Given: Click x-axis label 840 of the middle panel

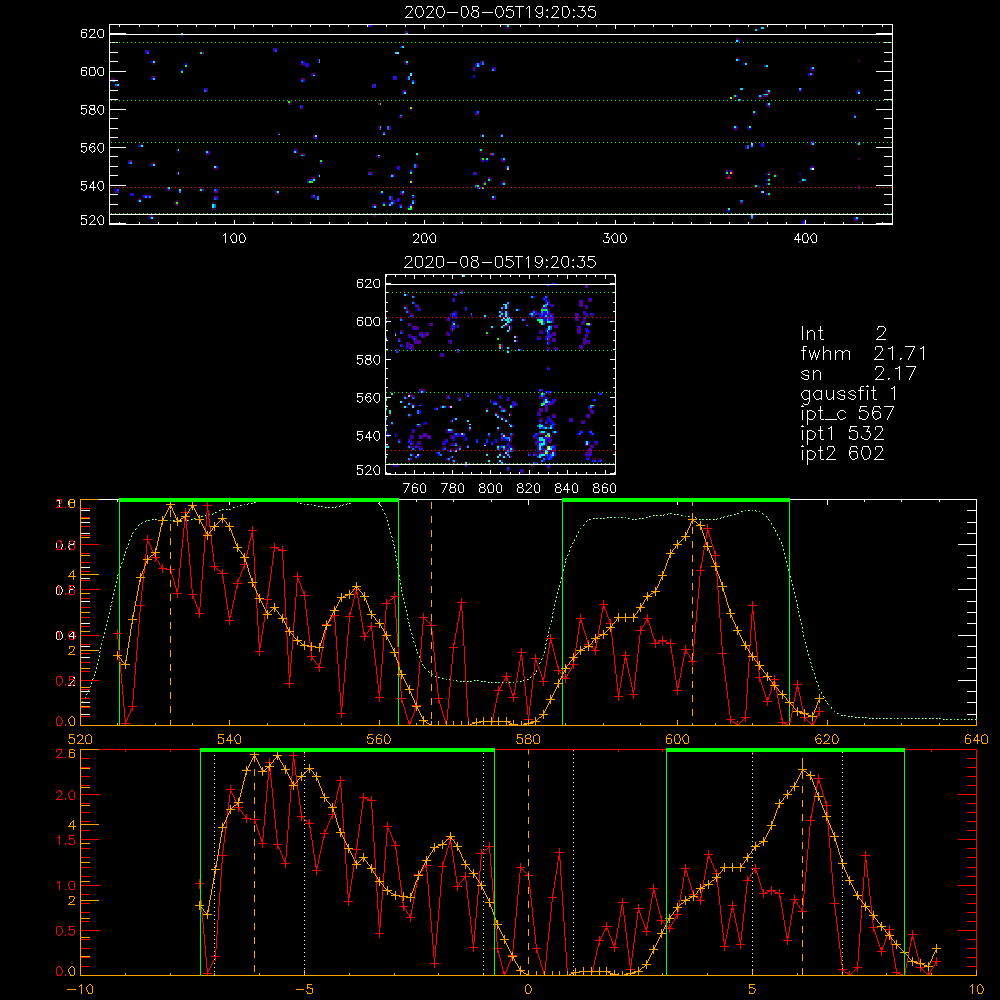Looking at the screenshot, I should click(x=566, y=489).
